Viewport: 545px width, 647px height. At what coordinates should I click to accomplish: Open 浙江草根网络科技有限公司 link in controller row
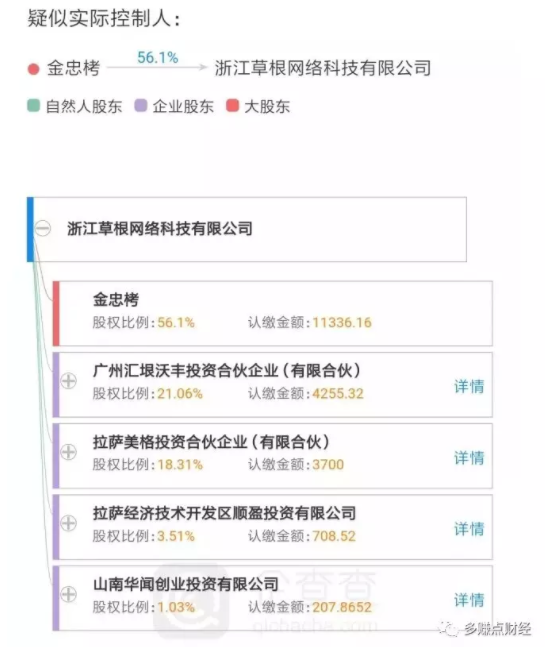323,68
